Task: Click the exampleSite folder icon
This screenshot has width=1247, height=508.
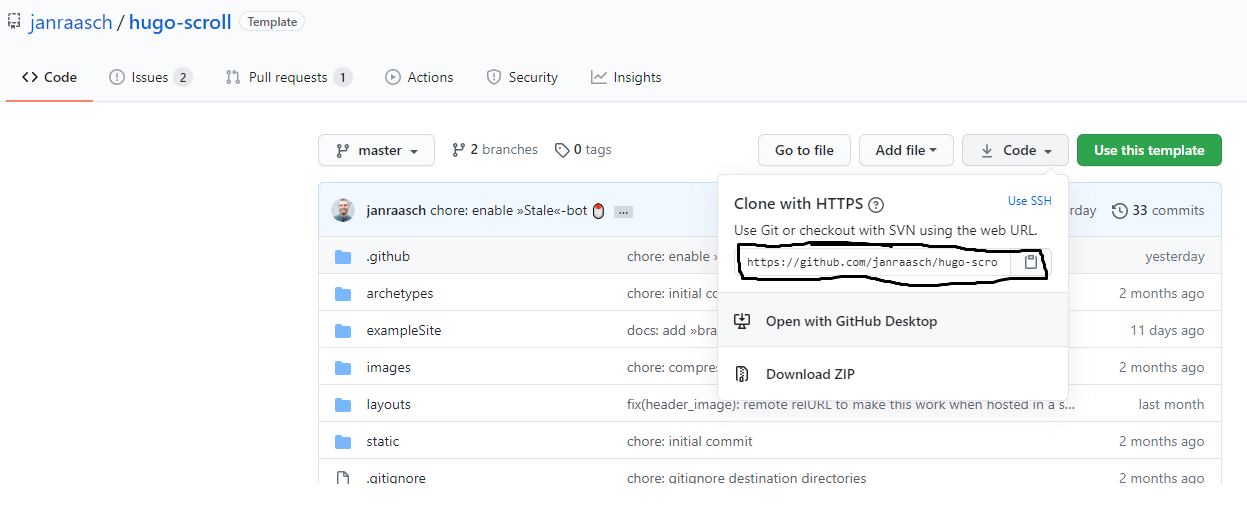Action: coord(343,331)
